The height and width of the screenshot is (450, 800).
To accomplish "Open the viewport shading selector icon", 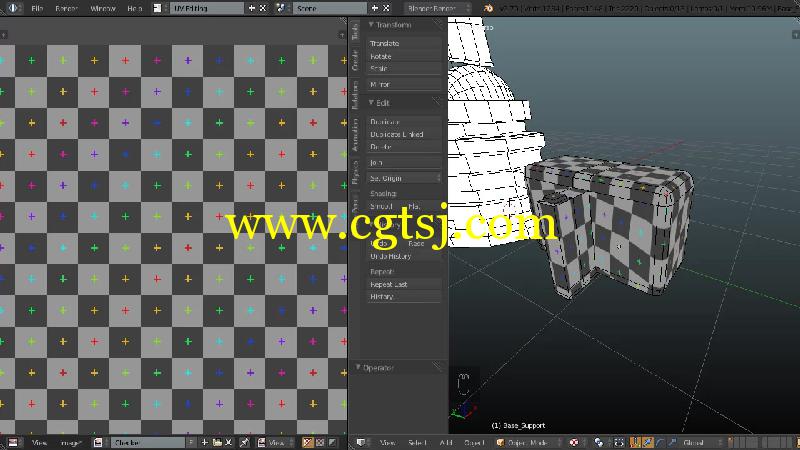I will (574, 442).
